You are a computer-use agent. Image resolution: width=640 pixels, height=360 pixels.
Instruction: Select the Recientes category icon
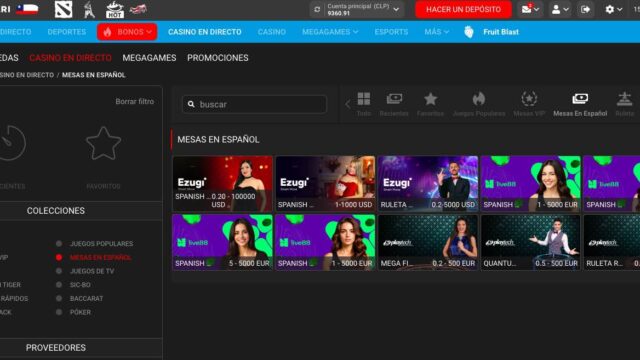[x=394, y=104]
